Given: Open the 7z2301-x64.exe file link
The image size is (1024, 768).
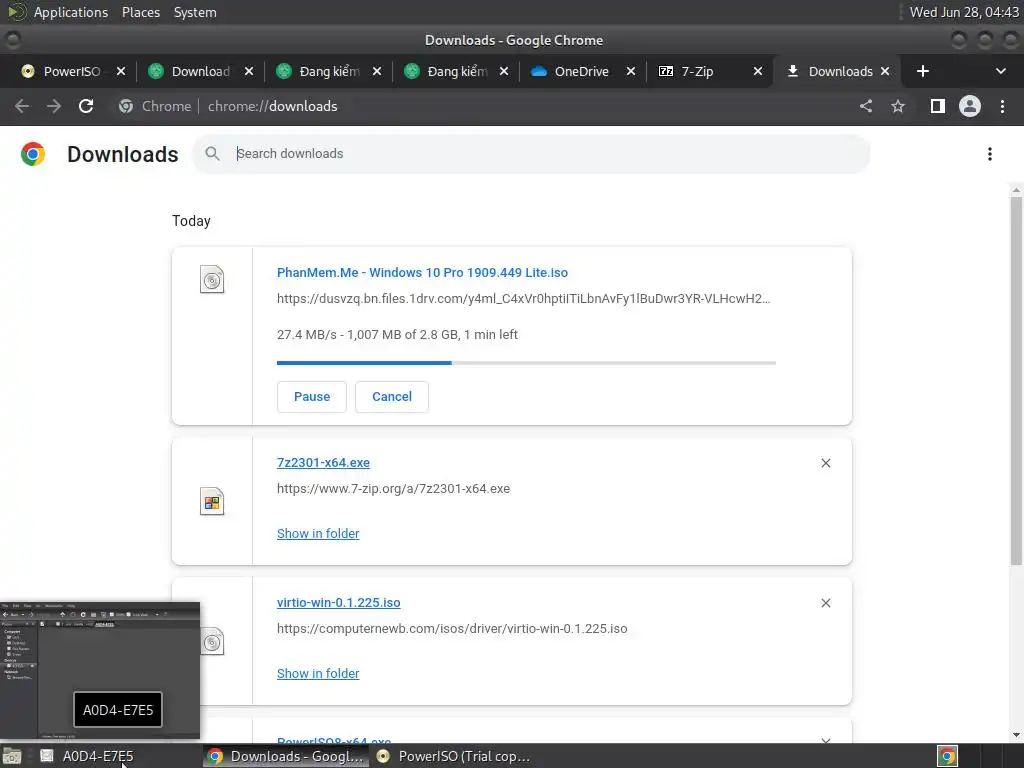Looking at the screenshot, I should click(x=323, y=462).
